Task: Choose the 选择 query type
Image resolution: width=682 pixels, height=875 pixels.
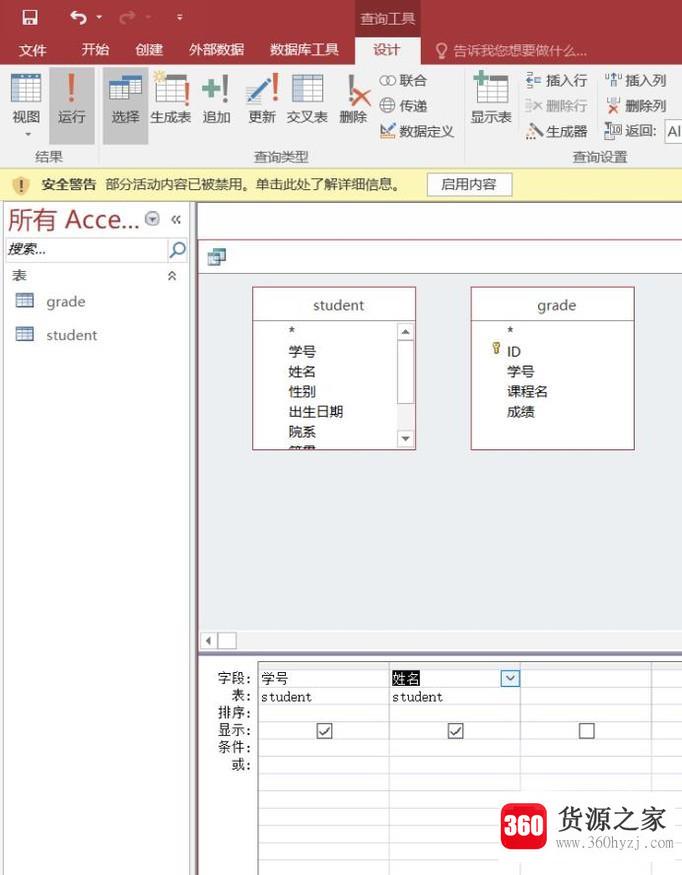Action: 126,105
